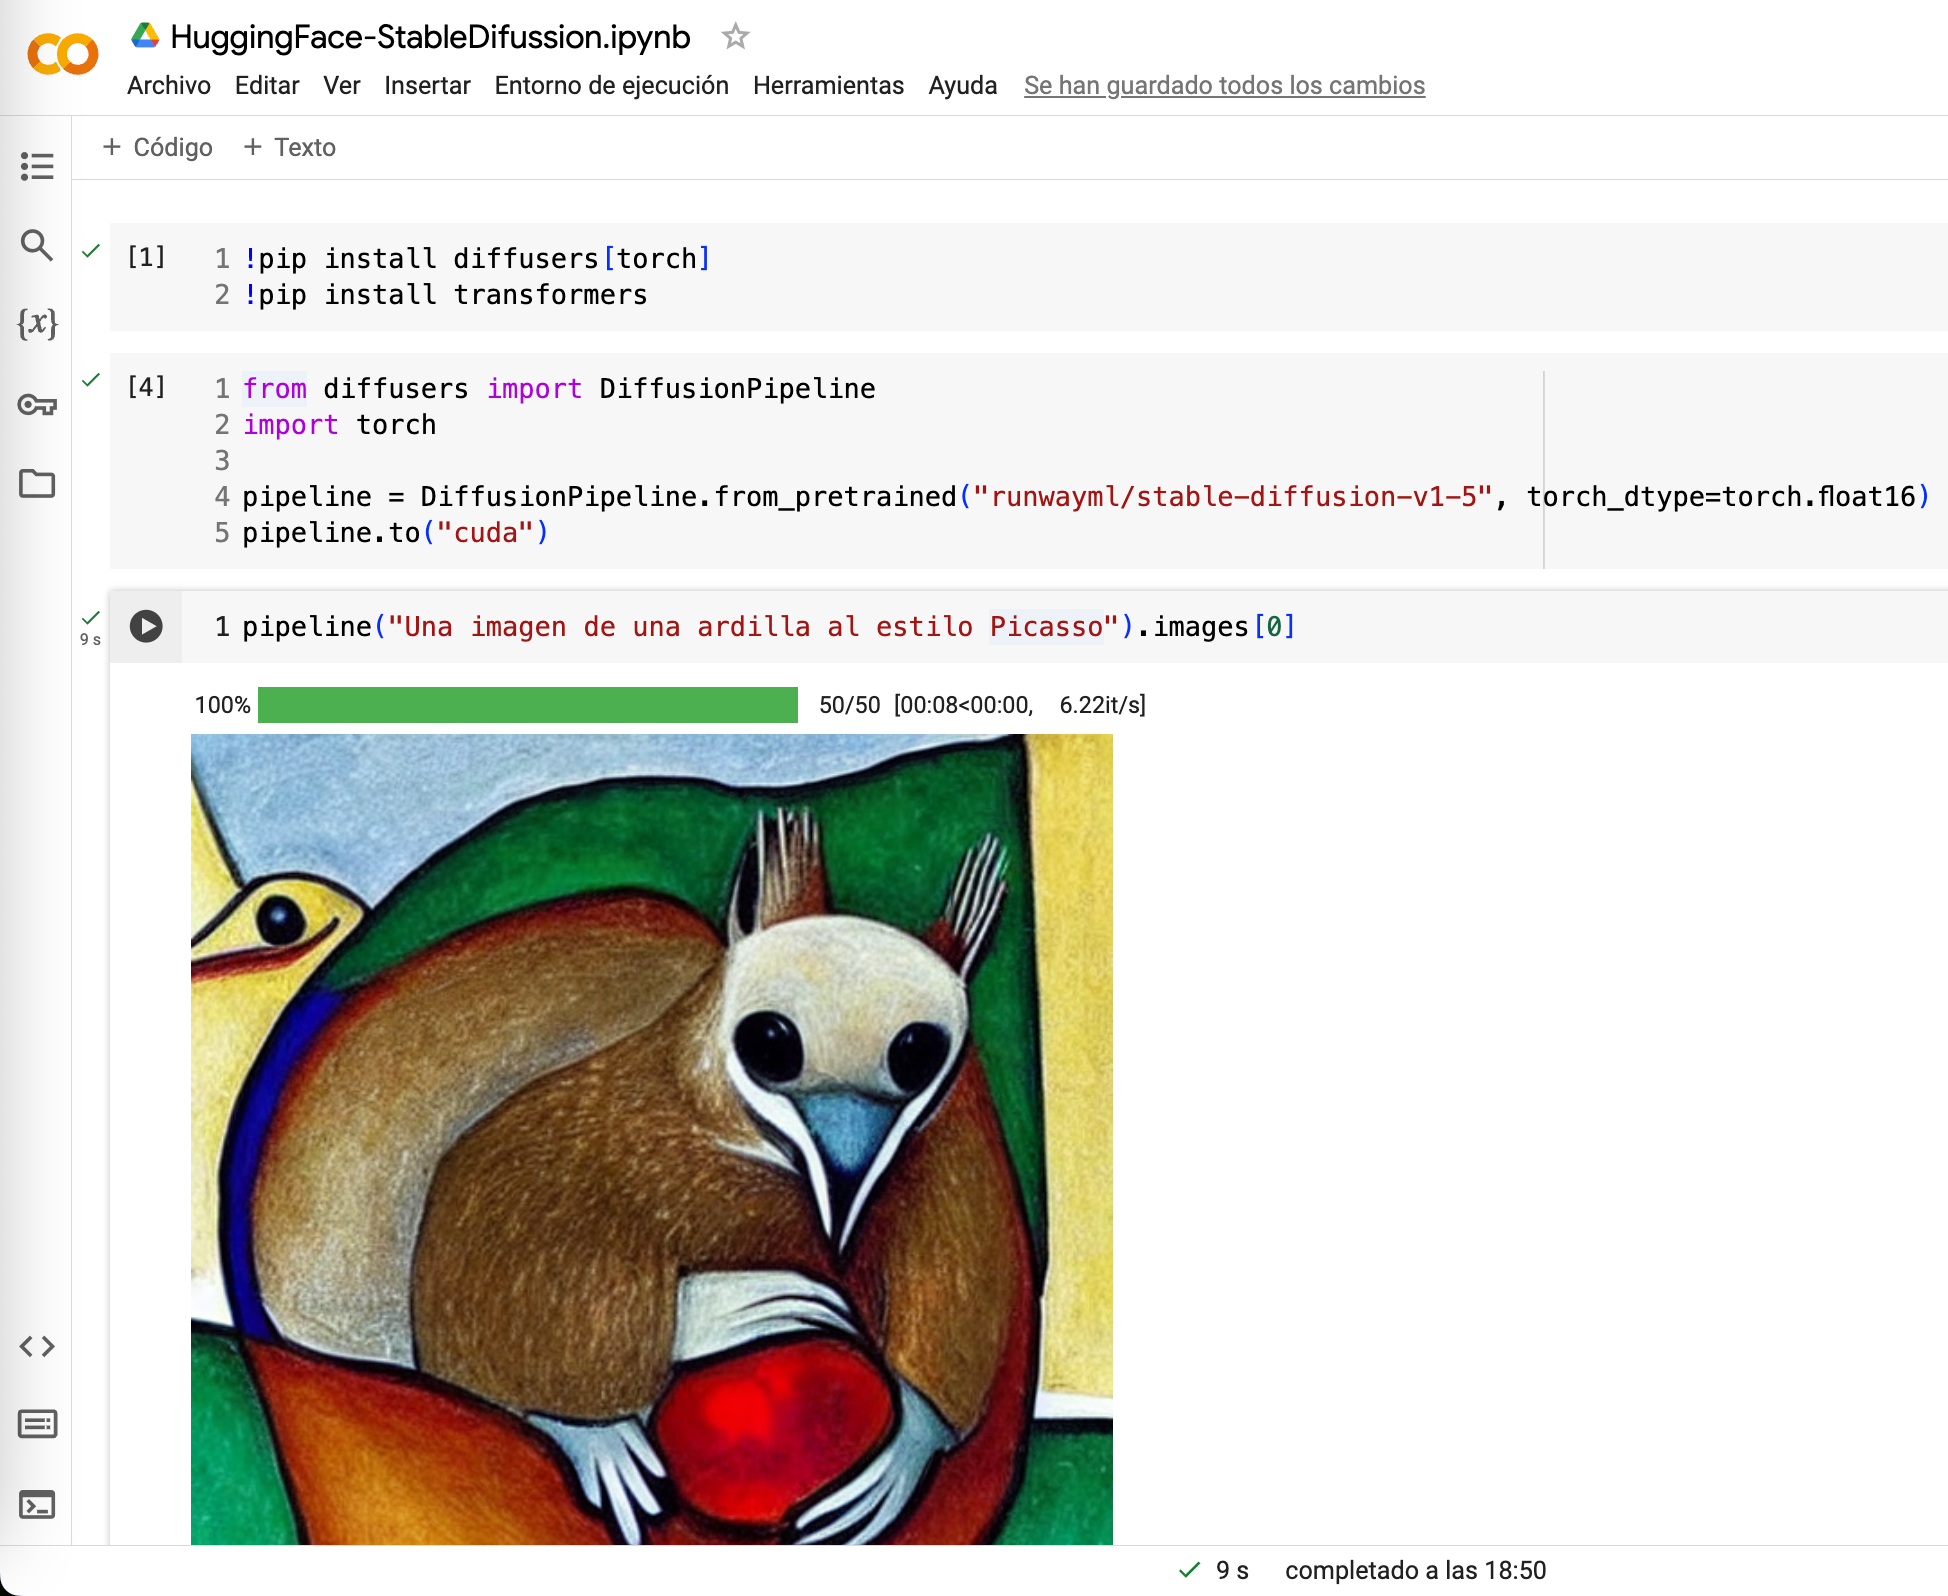Click the Google Drive icon
This screenshot has width=1948, height=1596.
point(145,36)
